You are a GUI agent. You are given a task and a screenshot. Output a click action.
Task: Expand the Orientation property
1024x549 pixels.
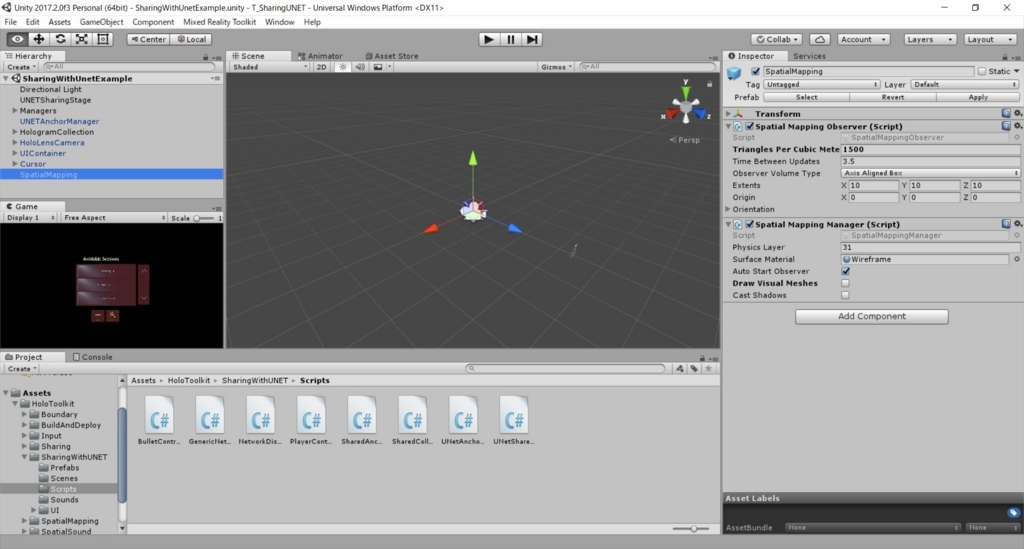click(x=728, y=210)
